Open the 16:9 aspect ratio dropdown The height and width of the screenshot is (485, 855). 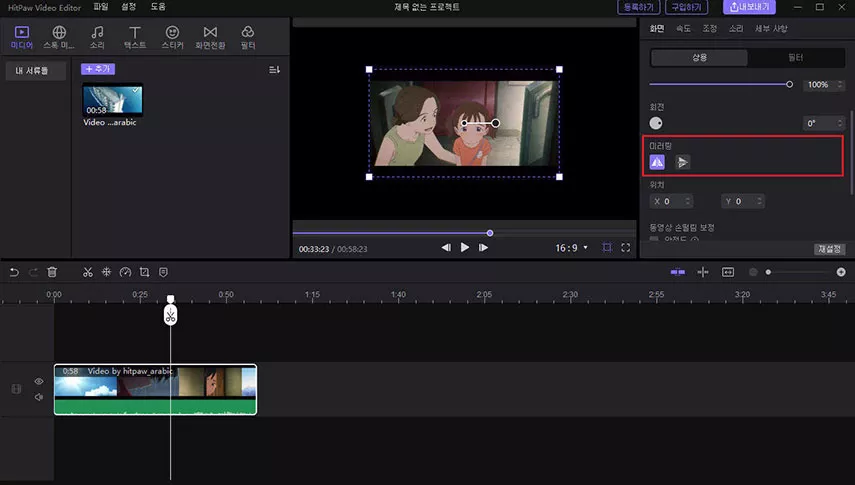point(571,248)
